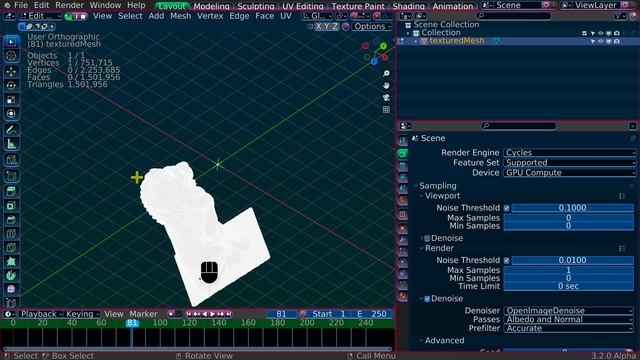The width and height of the screenshot is (640, 360).
Task: Enable Viewport Denoise checkbox
Action: pyautogui.click(x=427, y=238)
